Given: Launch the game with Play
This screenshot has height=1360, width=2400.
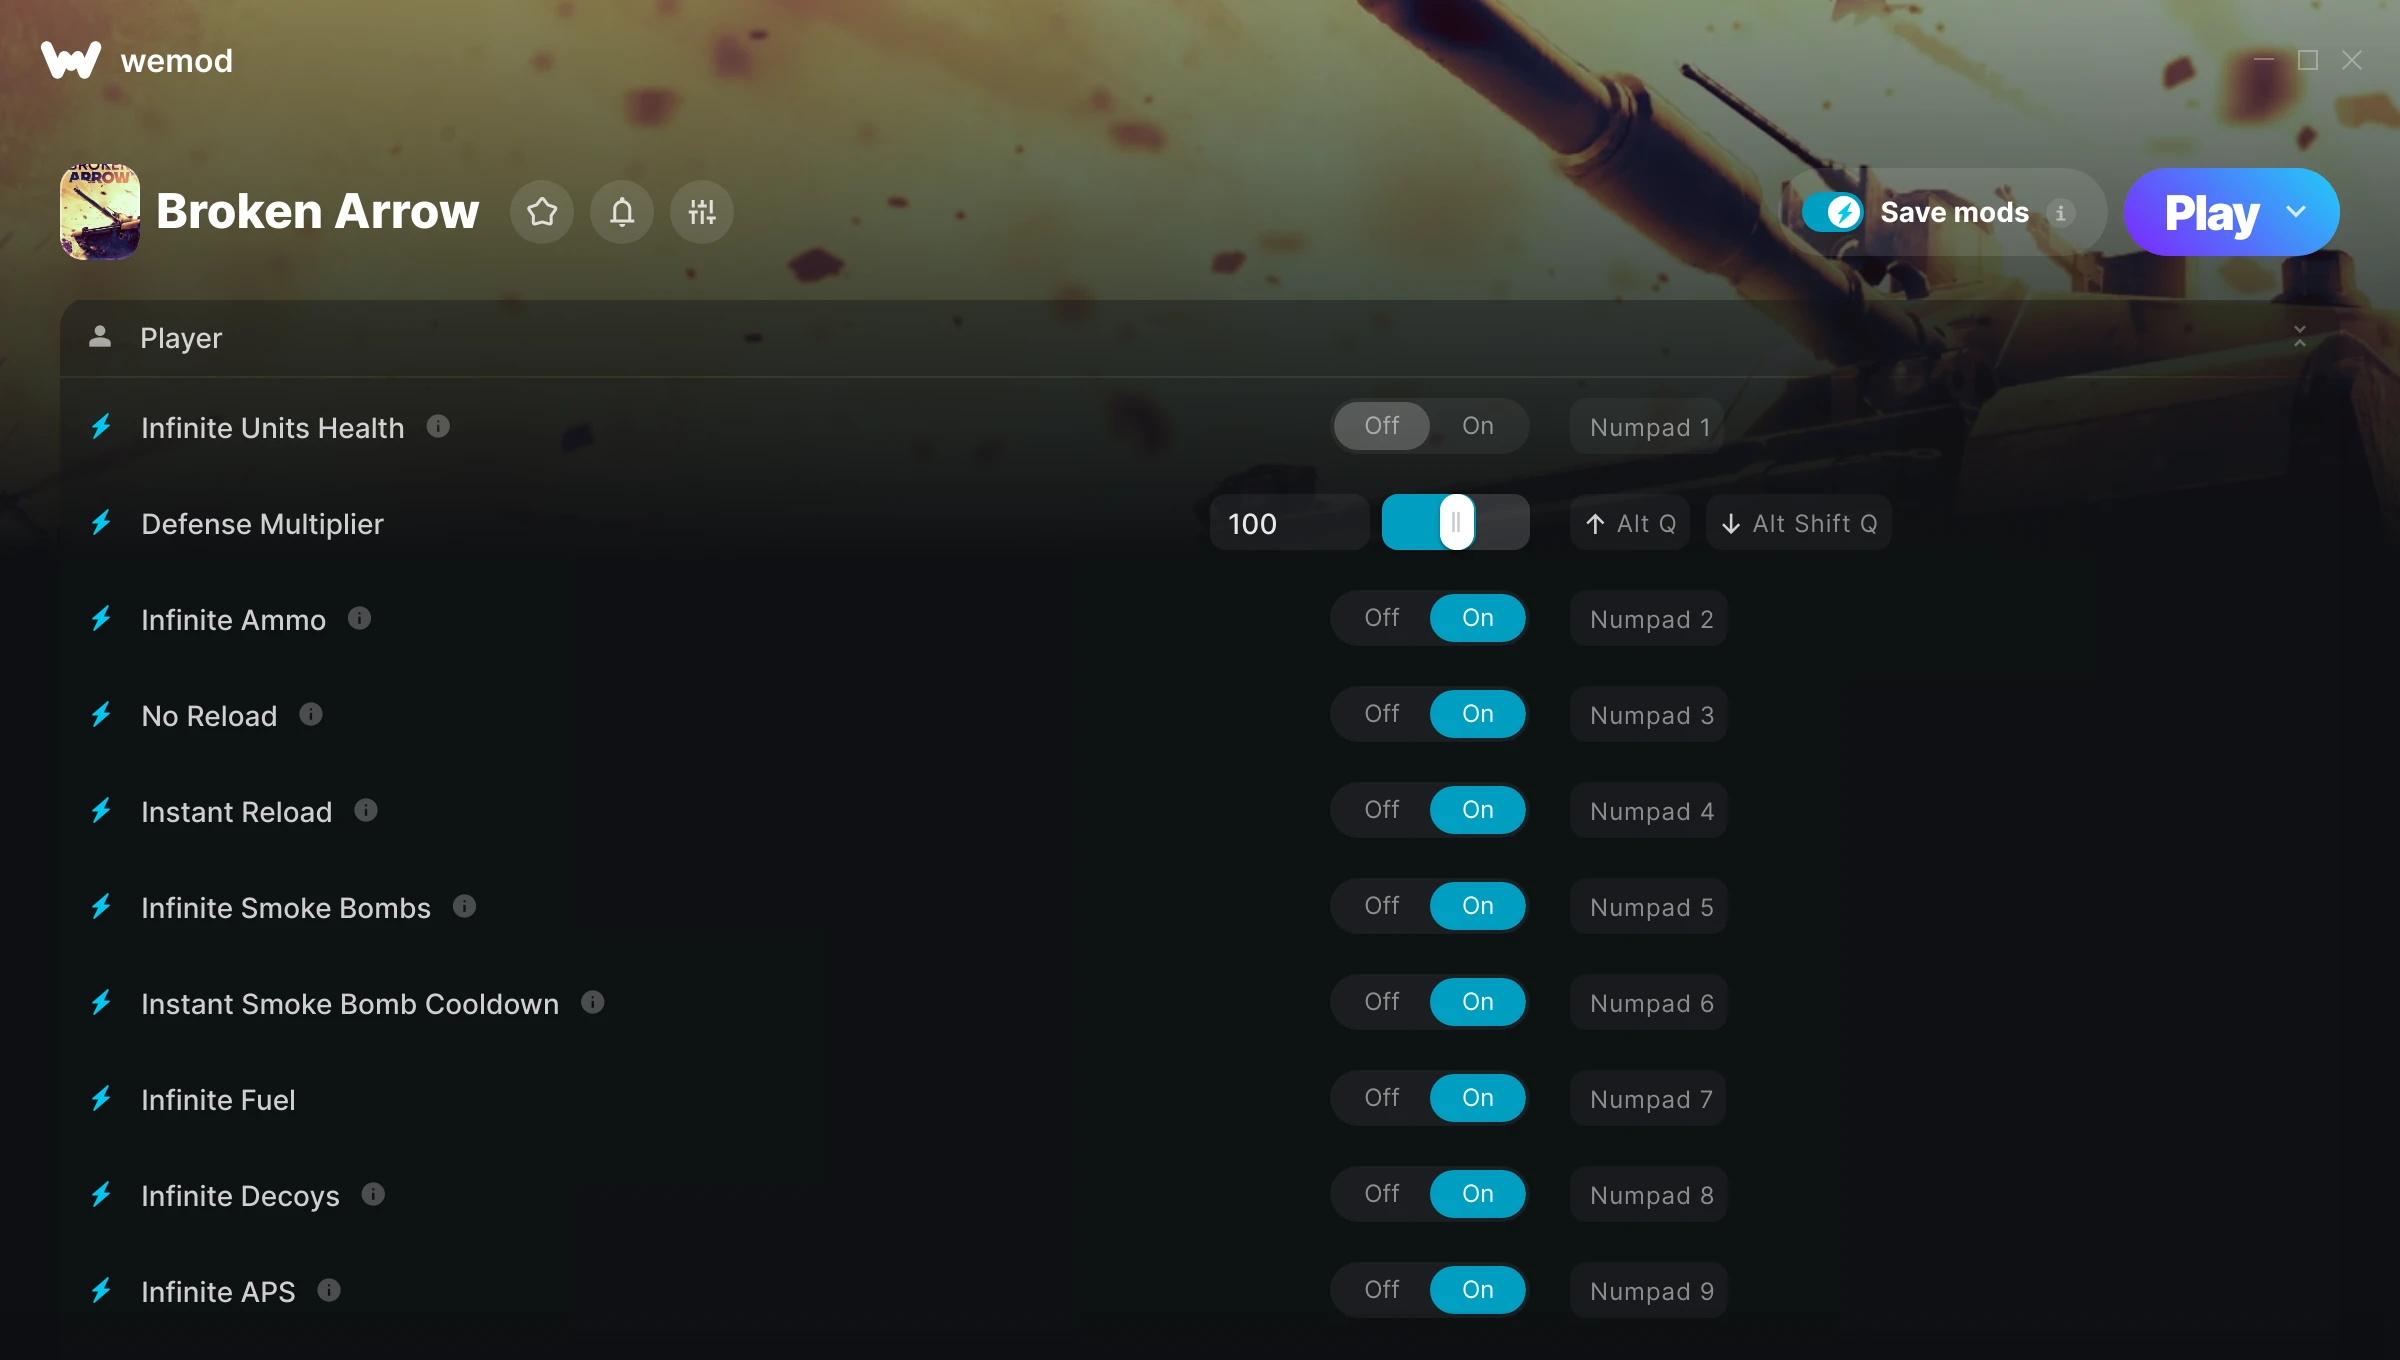Looking at the screenshot, I should 2211,212.
